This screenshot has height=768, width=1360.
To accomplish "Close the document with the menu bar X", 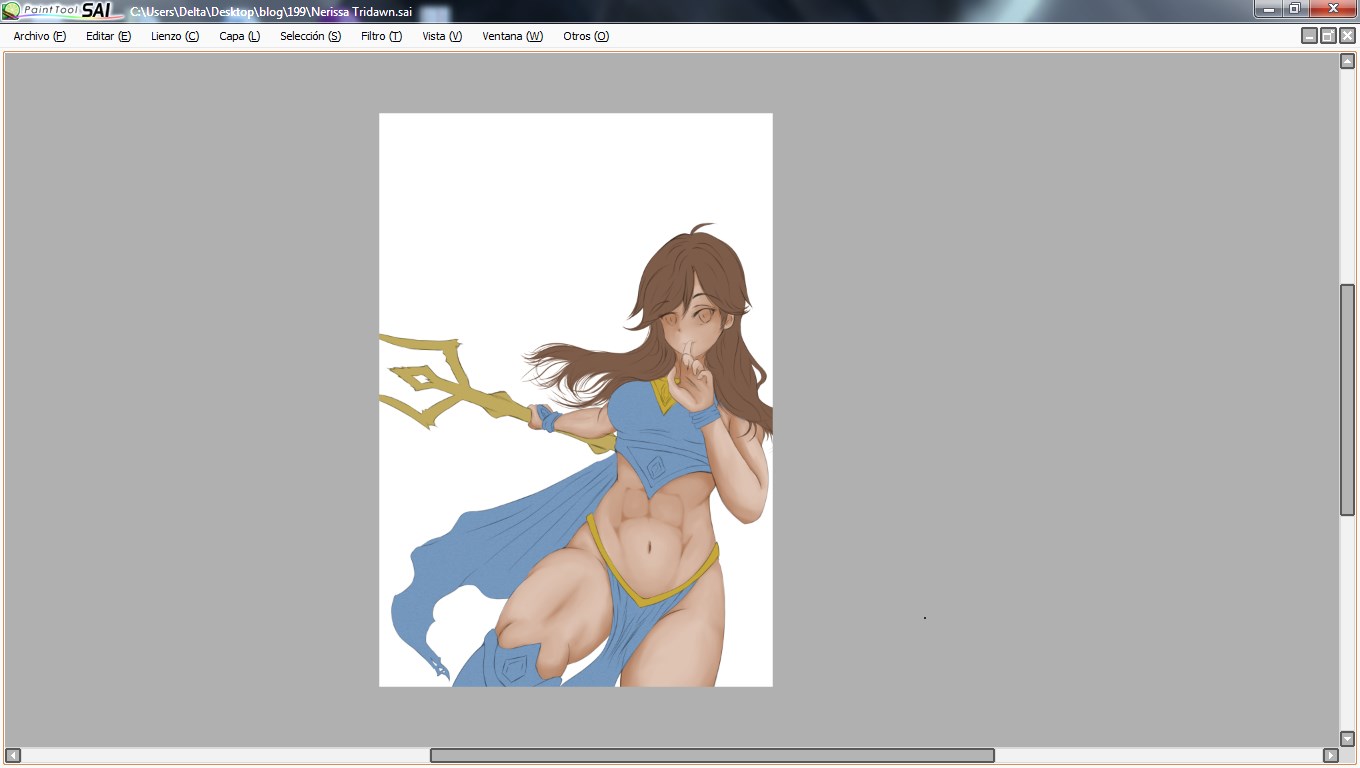I will pyautogui.click(x=1347, y=36).
